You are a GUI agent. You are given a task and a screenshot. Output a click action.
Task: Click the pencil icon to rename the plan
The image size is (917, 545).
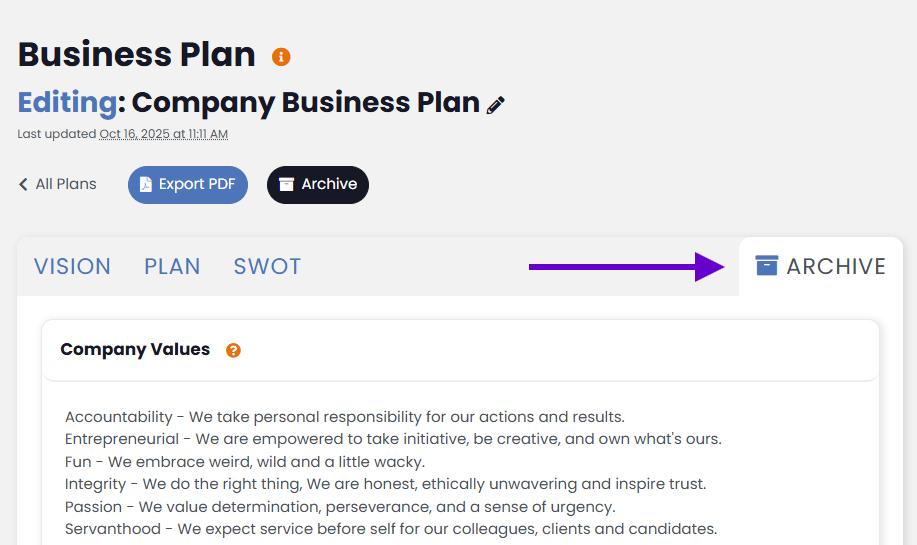tap(496, 105)
